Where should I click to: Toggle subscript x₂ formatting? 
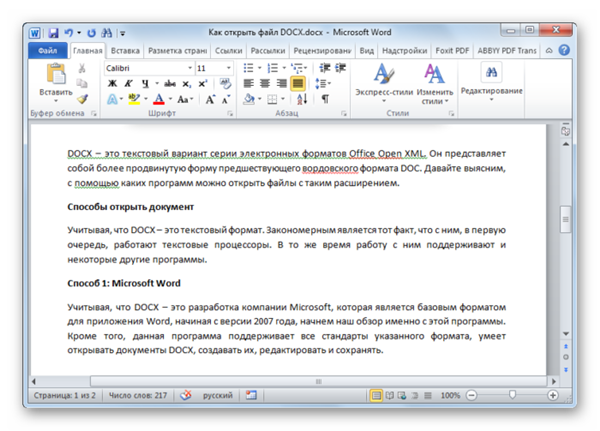coord(186,83)
